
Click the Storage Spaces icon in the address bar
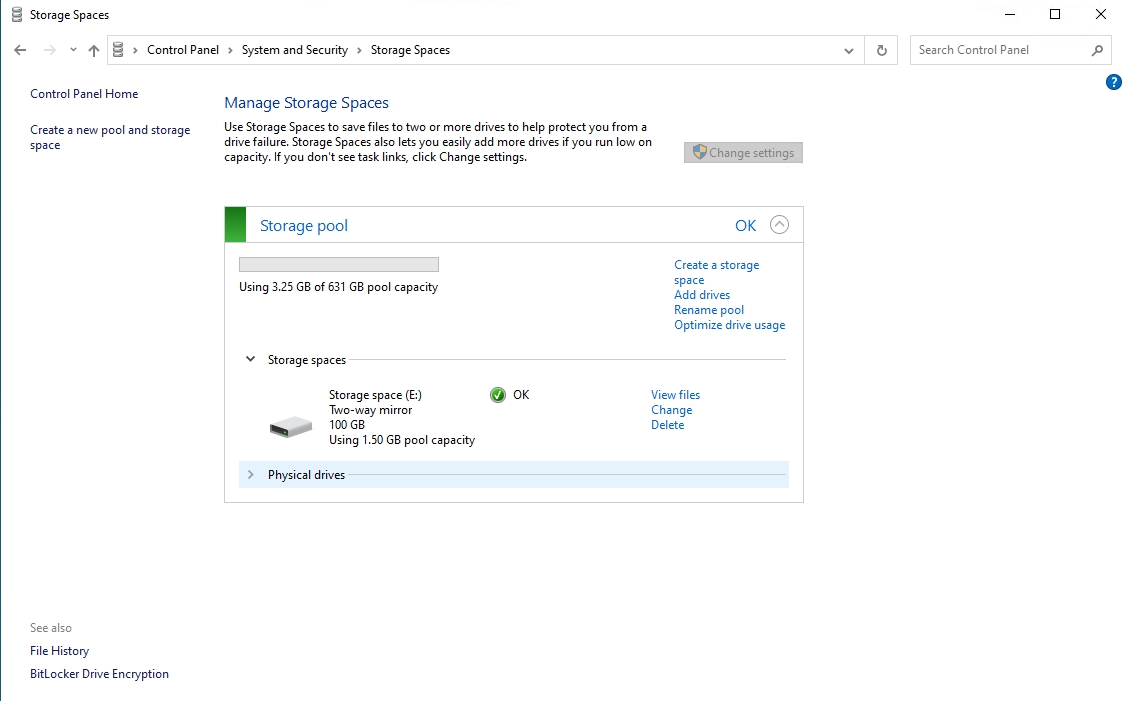click(119, 49)
